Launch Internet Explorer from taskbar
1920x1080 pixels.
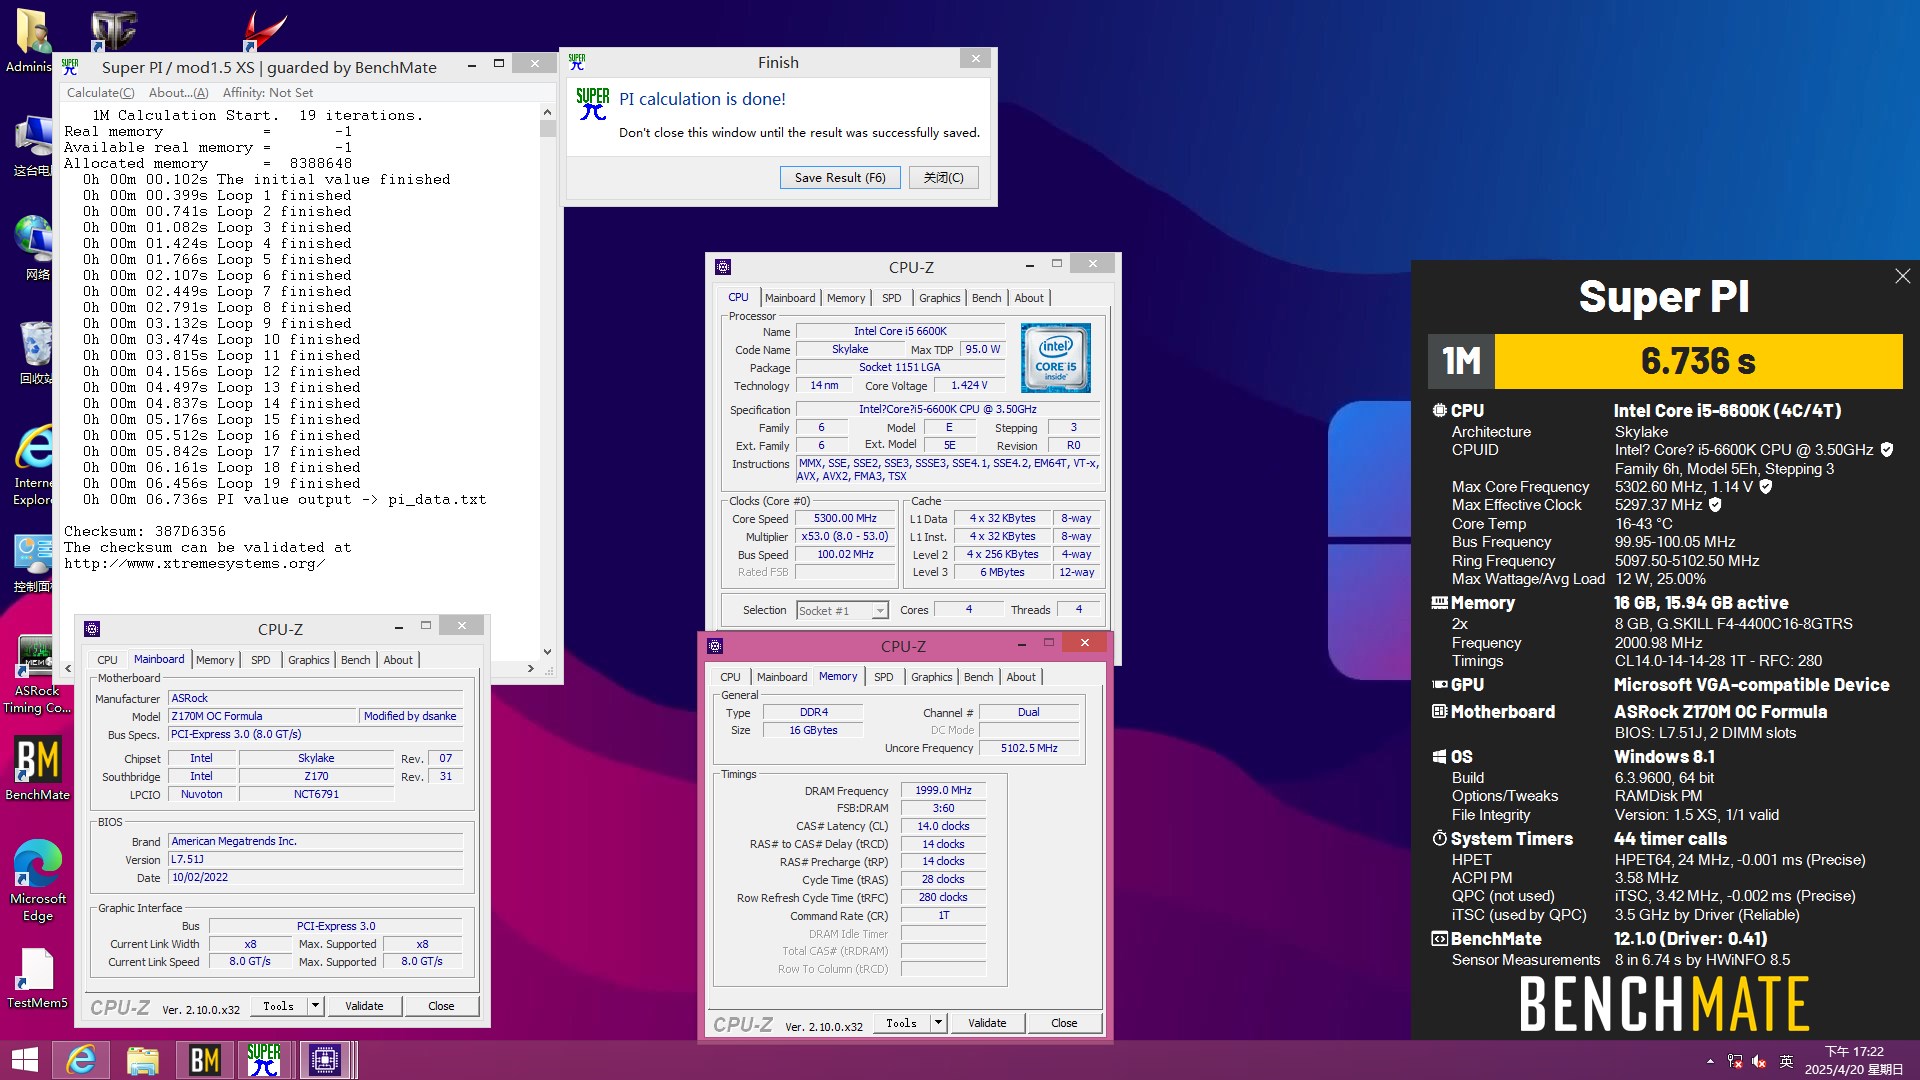coord(81,1059)
